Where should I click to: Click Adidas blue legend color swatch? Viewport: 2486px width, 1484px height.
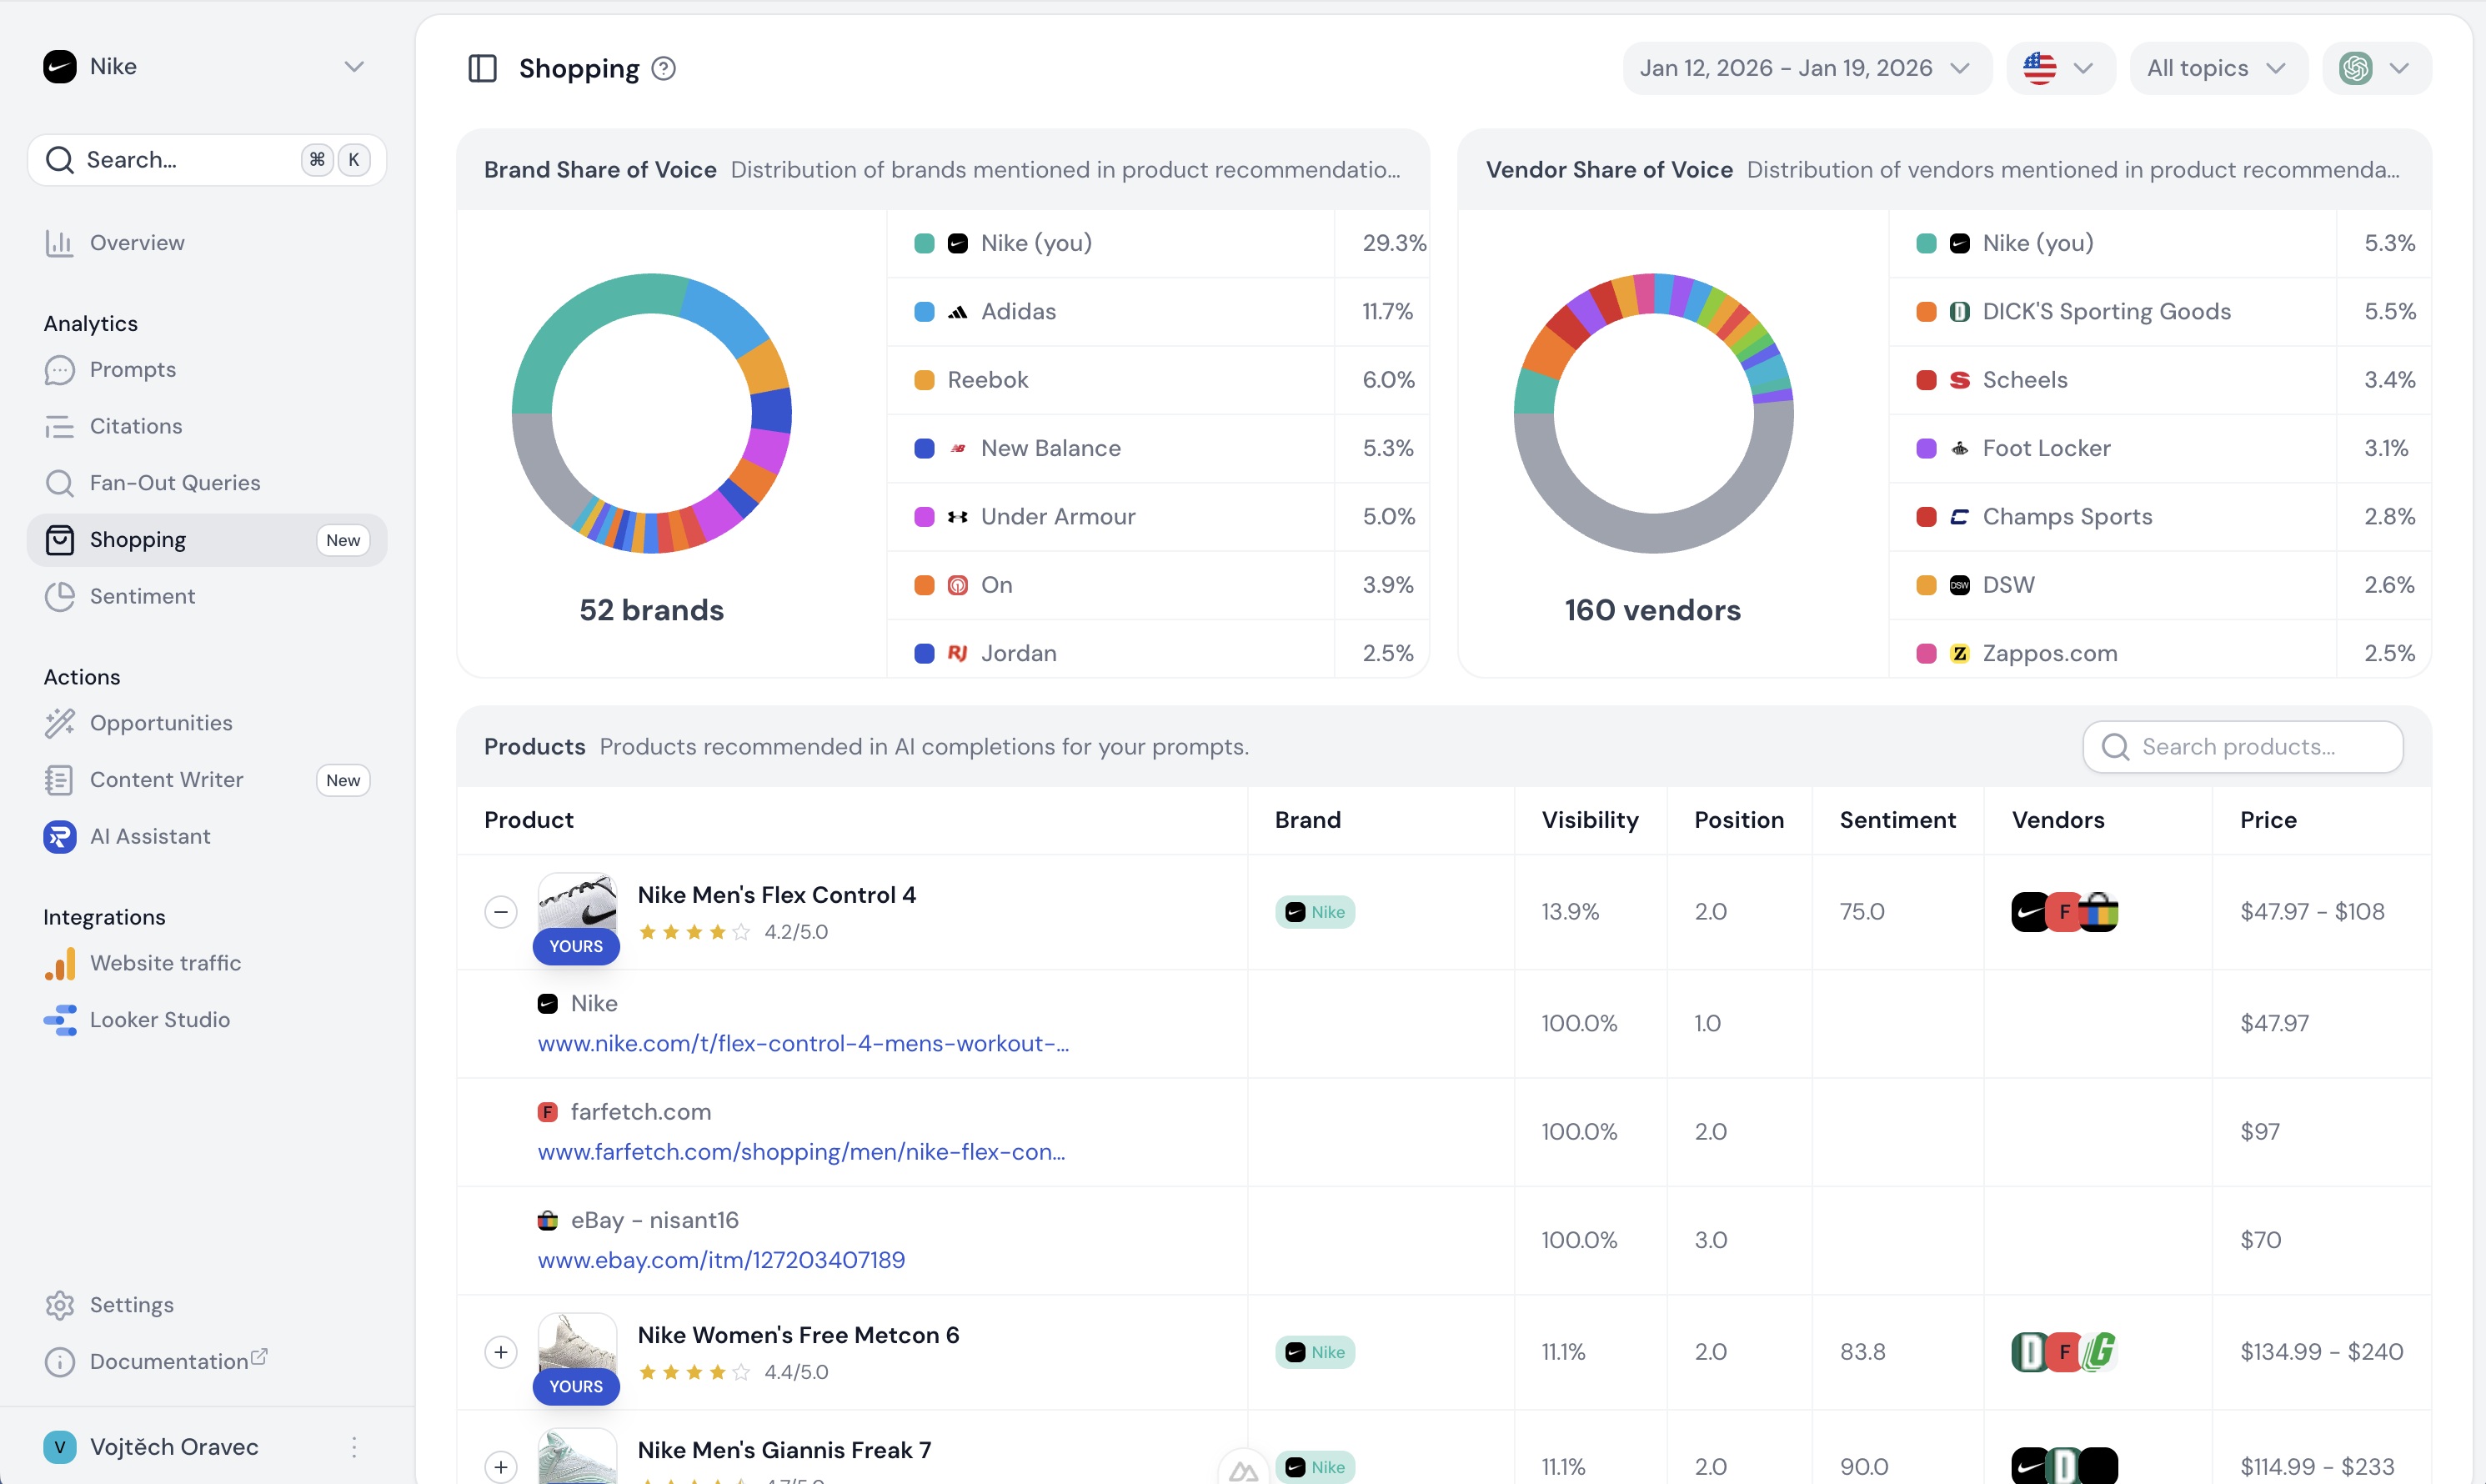[924, 312]
